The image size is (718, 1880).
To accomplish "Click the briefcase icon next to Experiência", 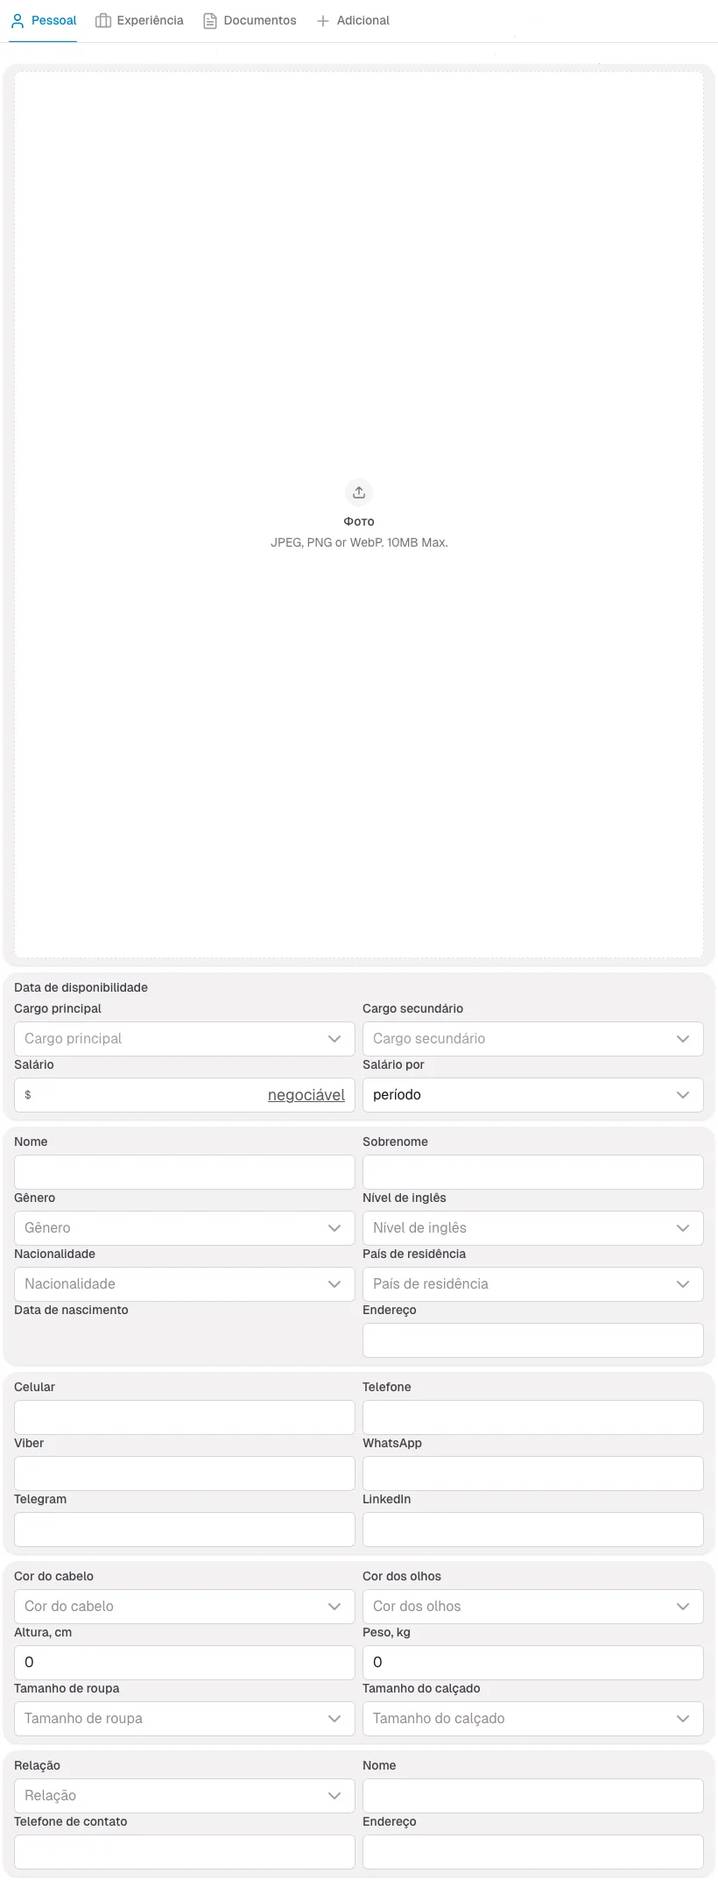I will coord(101,19).
